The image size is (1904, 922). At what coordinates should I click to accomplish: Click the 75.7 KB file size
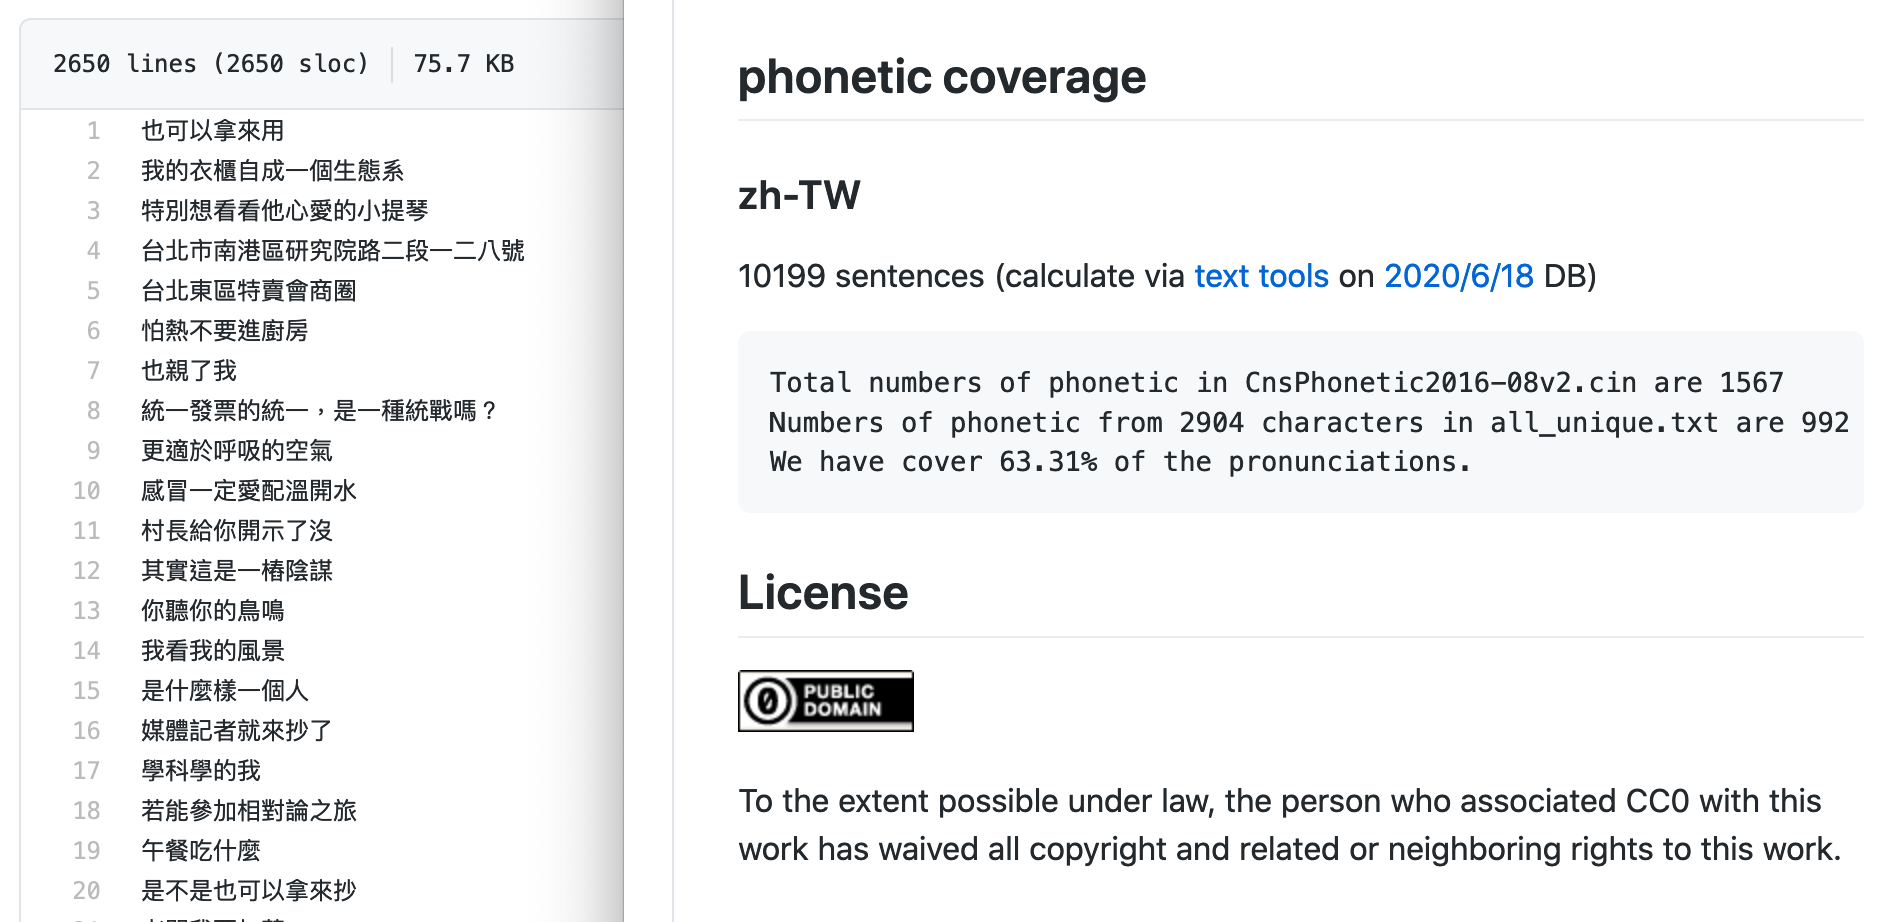[463, 64]
